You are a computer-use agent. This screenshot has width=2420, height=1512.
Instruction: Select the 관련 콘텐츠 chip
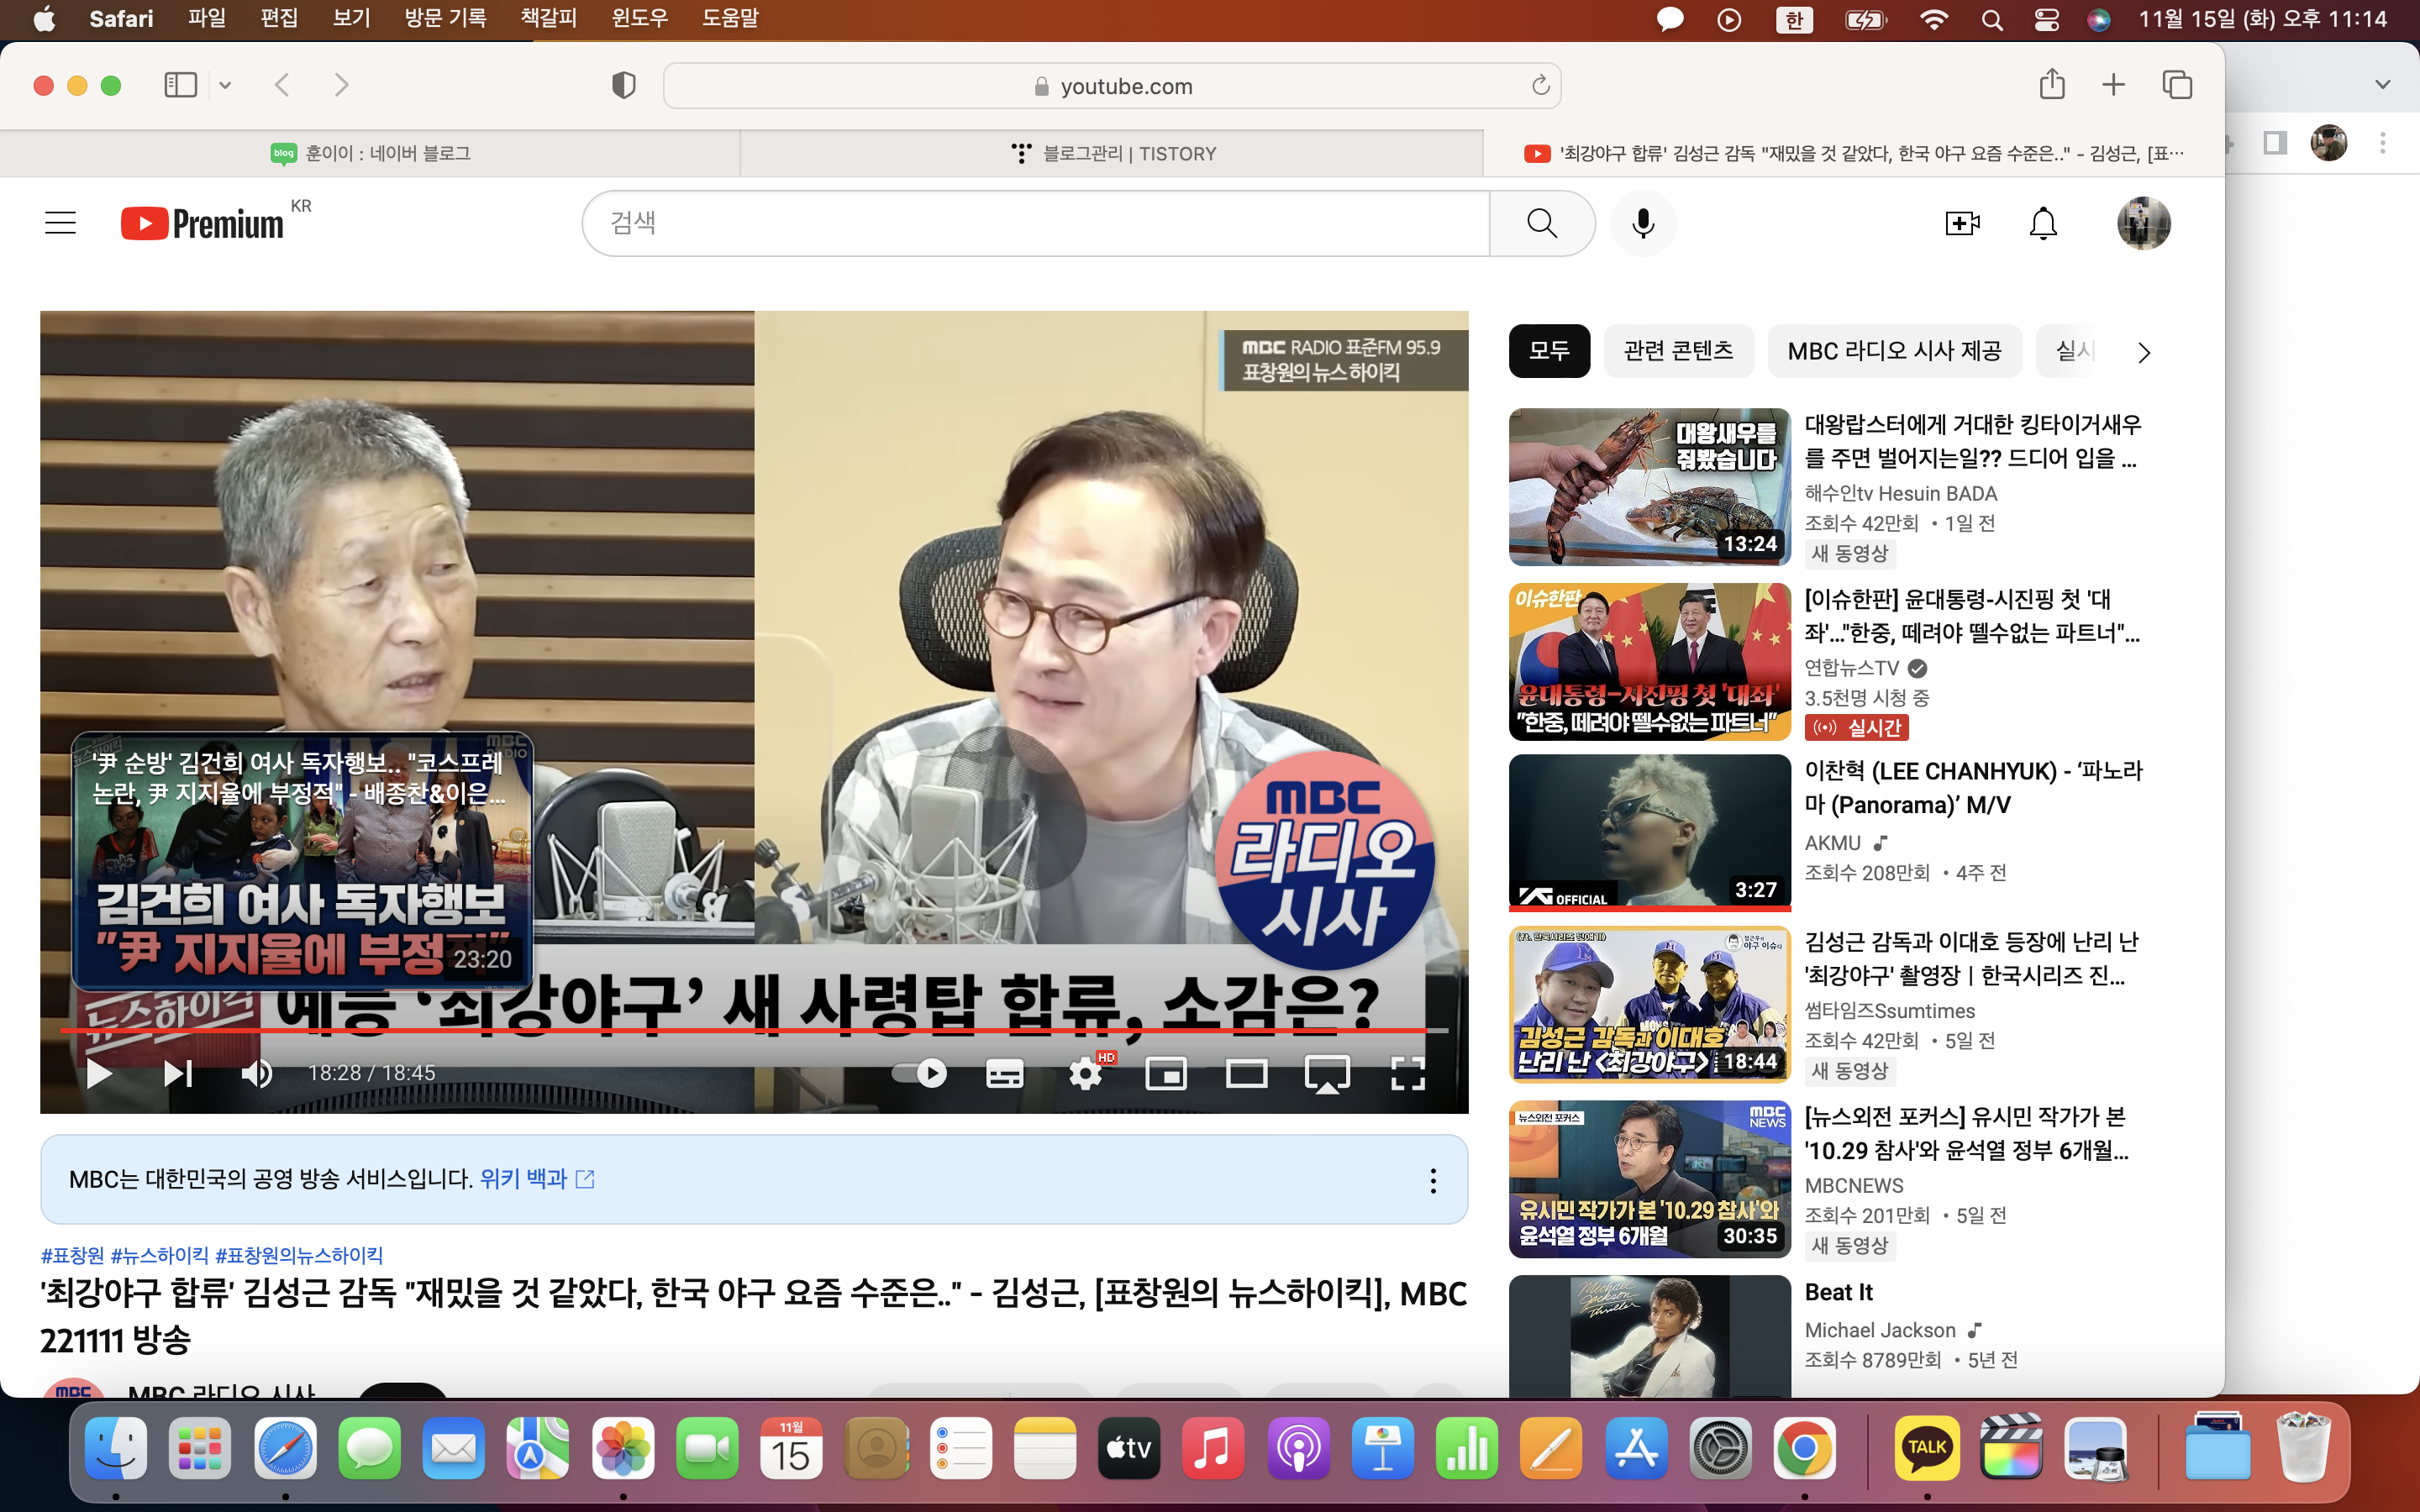point(1679,351)
